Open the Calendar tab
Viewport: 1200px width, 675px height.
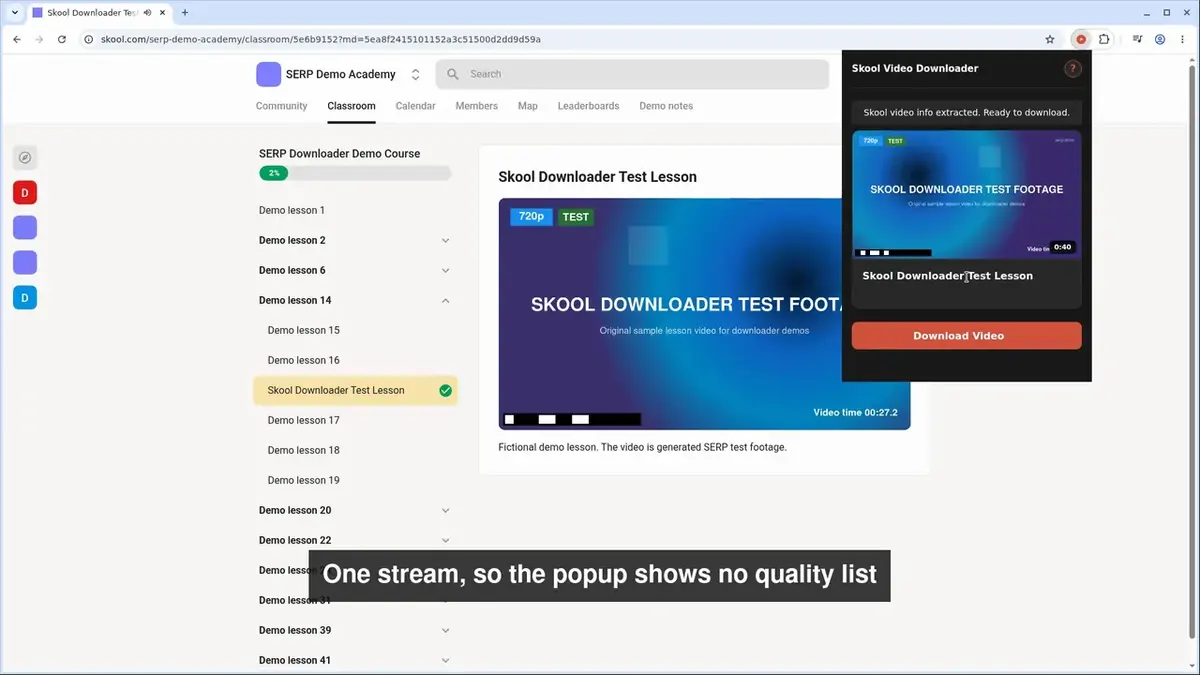tap(415, 106)
